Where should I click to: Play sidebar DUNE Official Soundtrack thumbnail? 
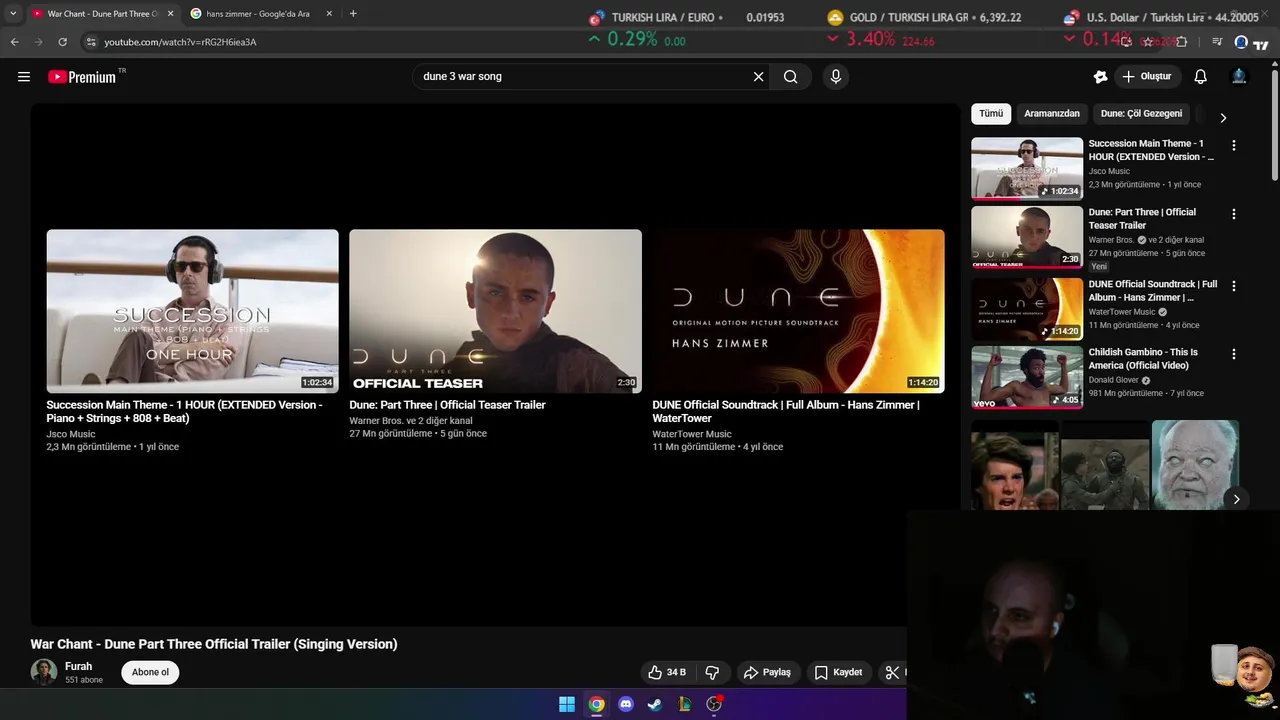coord(1027,309)
